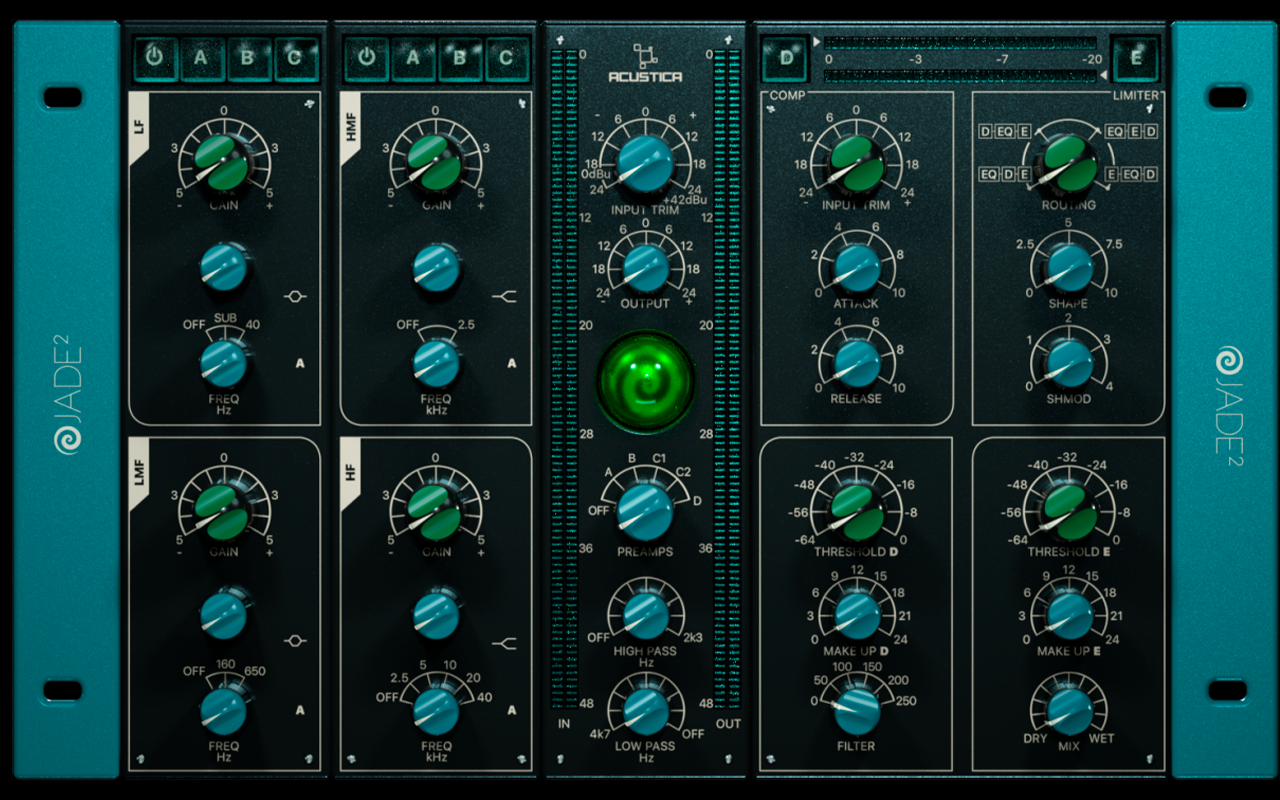The width and height of the screenshot is (1280, 800).
Task: Select button C in the second EQ header
Action: tap(507, 58)
